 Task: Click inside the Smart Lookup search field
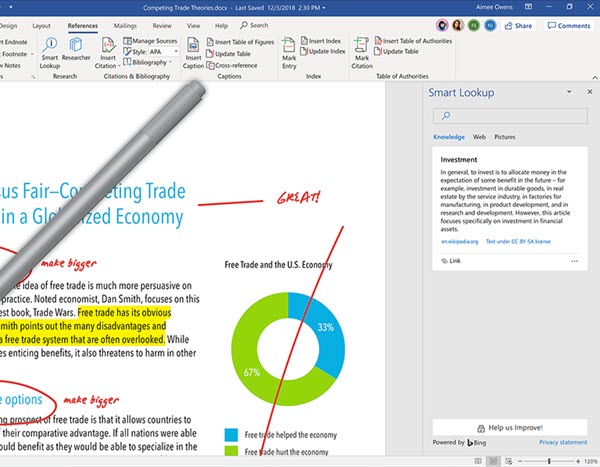pyautogui.click(x=510, y=116)
